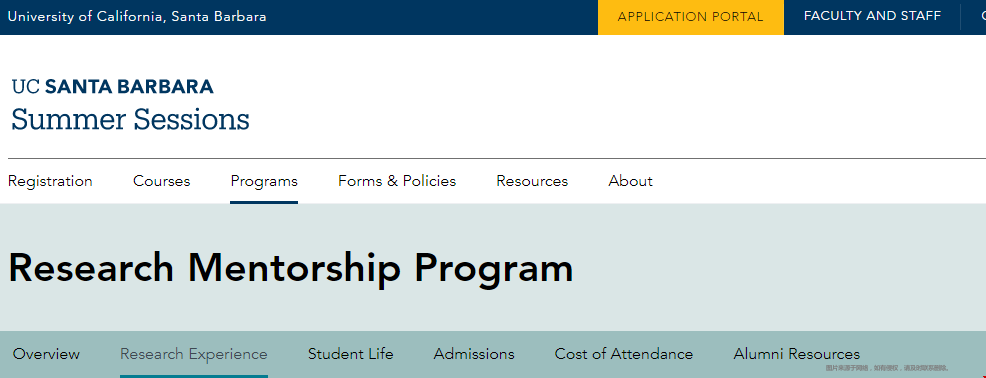
Task: Switch to the Student Life tab
Action: 350,354
